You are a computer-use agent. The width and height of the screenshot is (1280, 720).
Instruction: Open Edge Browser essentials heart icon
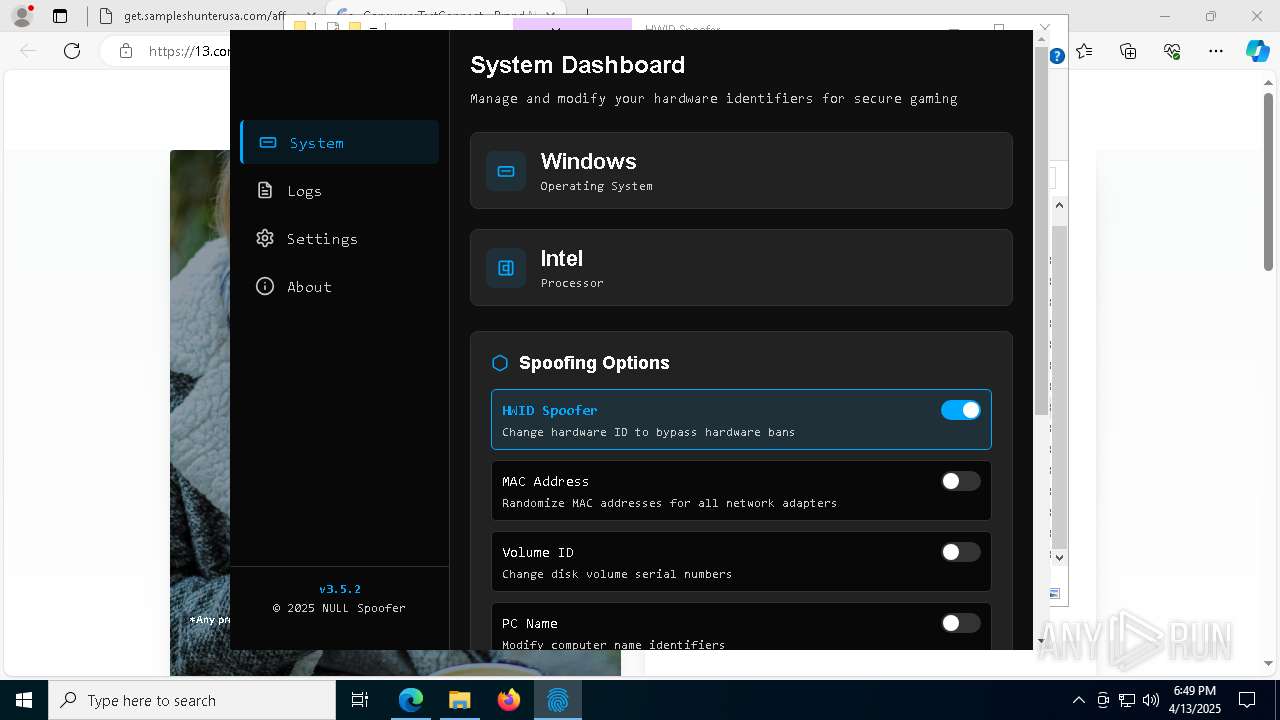coord(1172,51)
